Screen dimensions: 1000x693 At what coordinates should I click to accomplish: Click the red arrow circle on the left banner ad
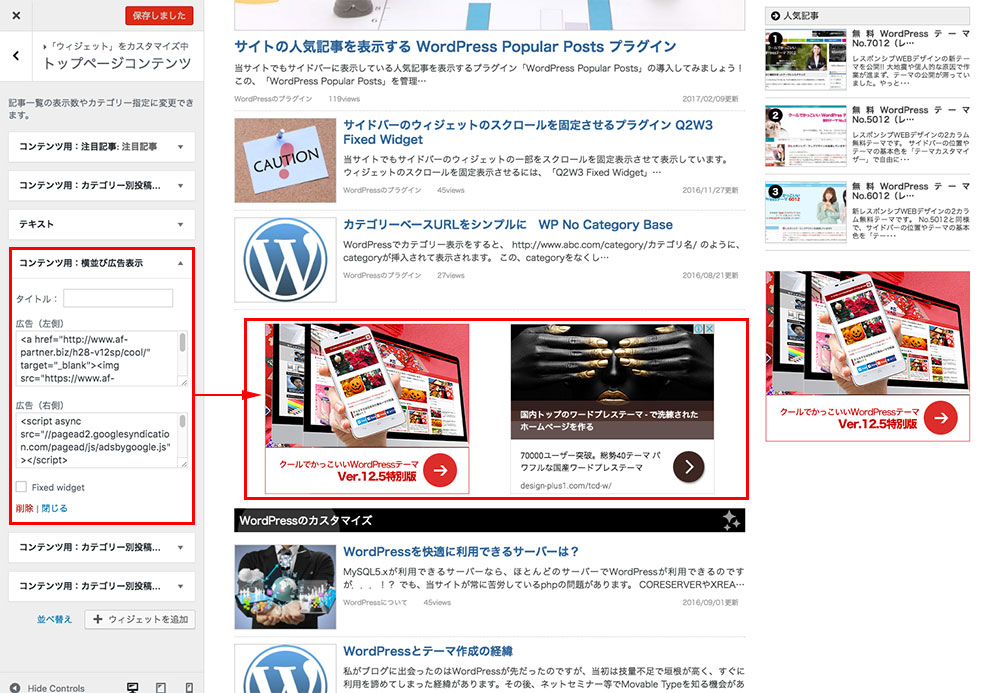point(440,471)
